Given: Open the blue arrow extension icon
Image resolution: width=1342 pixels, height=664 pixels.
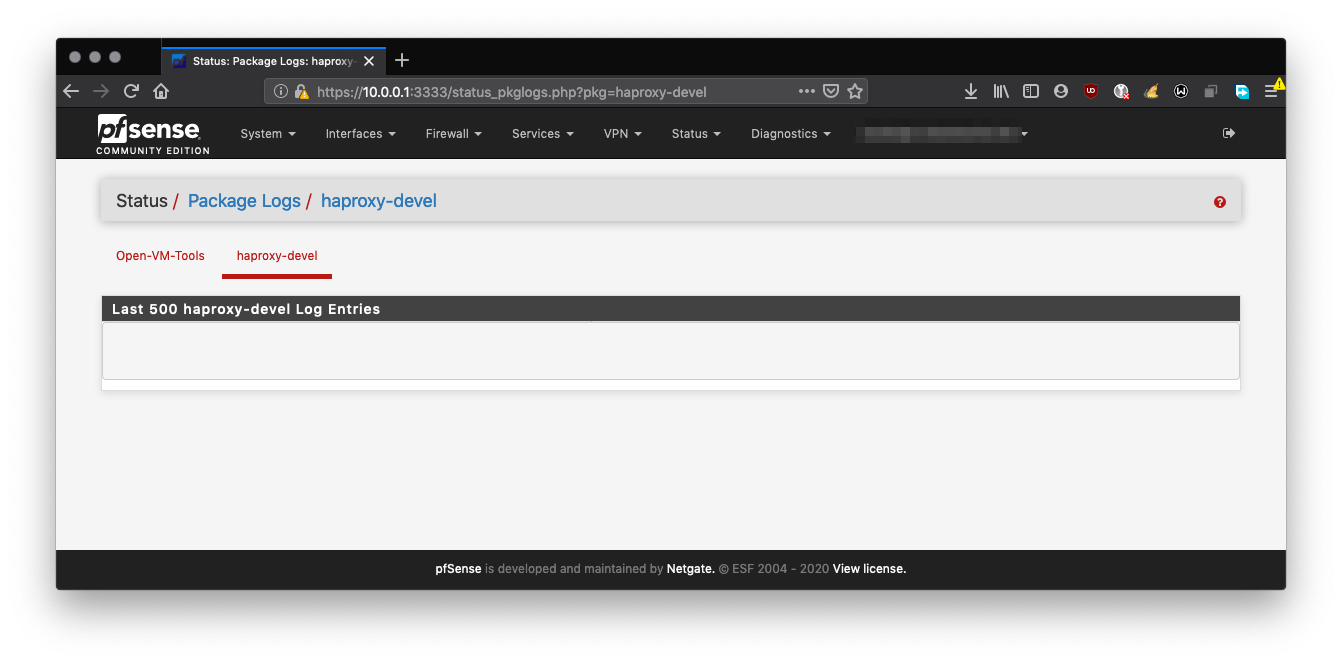Looking at the screenshot, I should (x=1242, y=91).
